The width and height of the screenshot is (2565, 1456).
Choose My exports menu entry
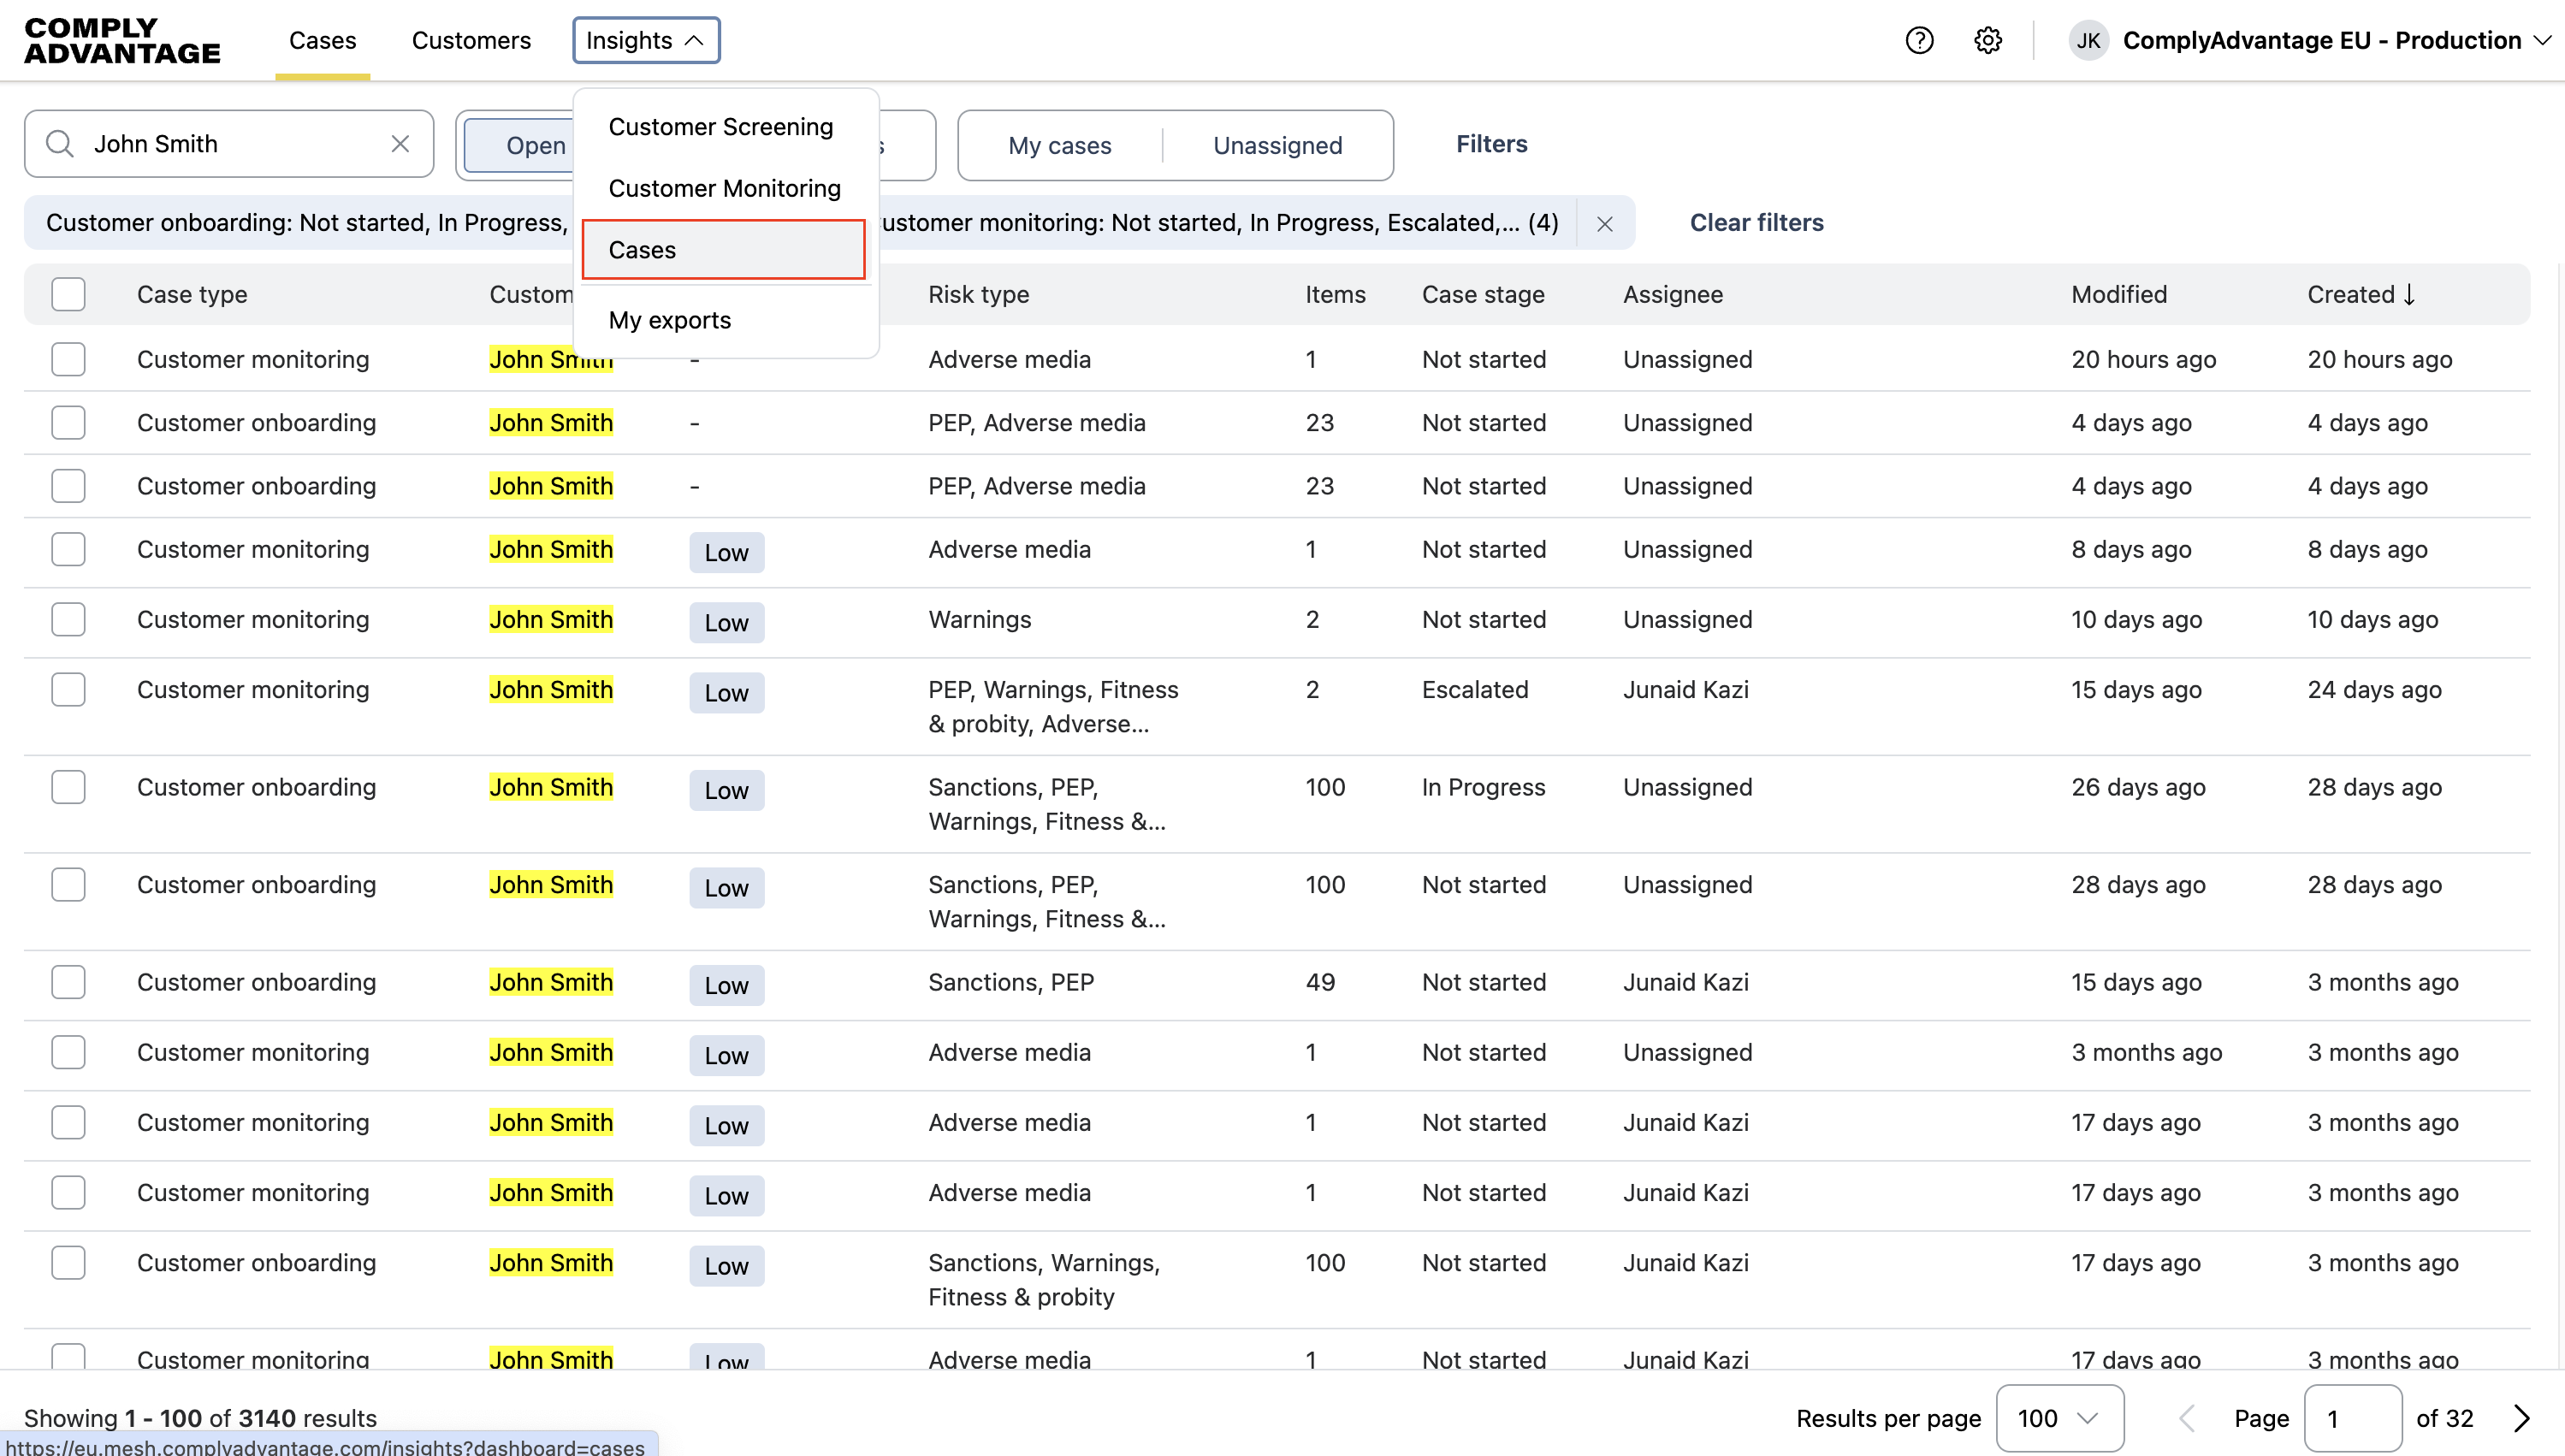(669, 320)
